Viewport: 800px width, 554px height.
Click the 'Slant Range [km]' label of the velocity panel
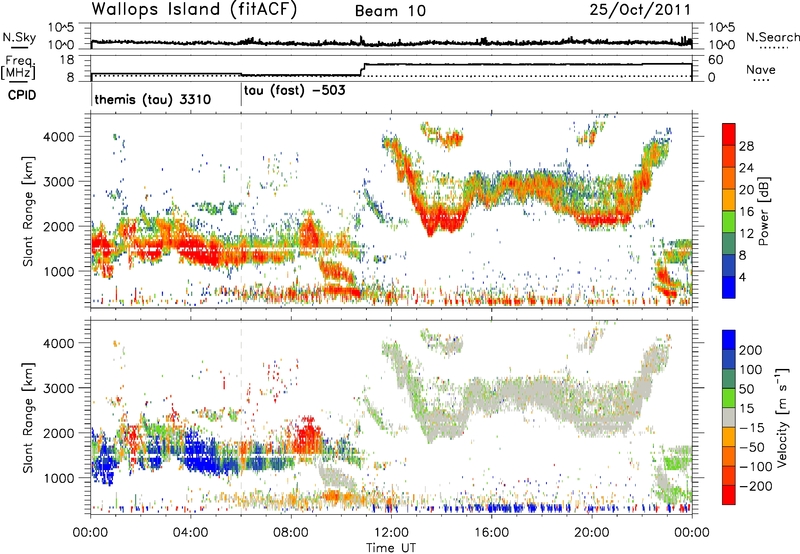point(28,417)
